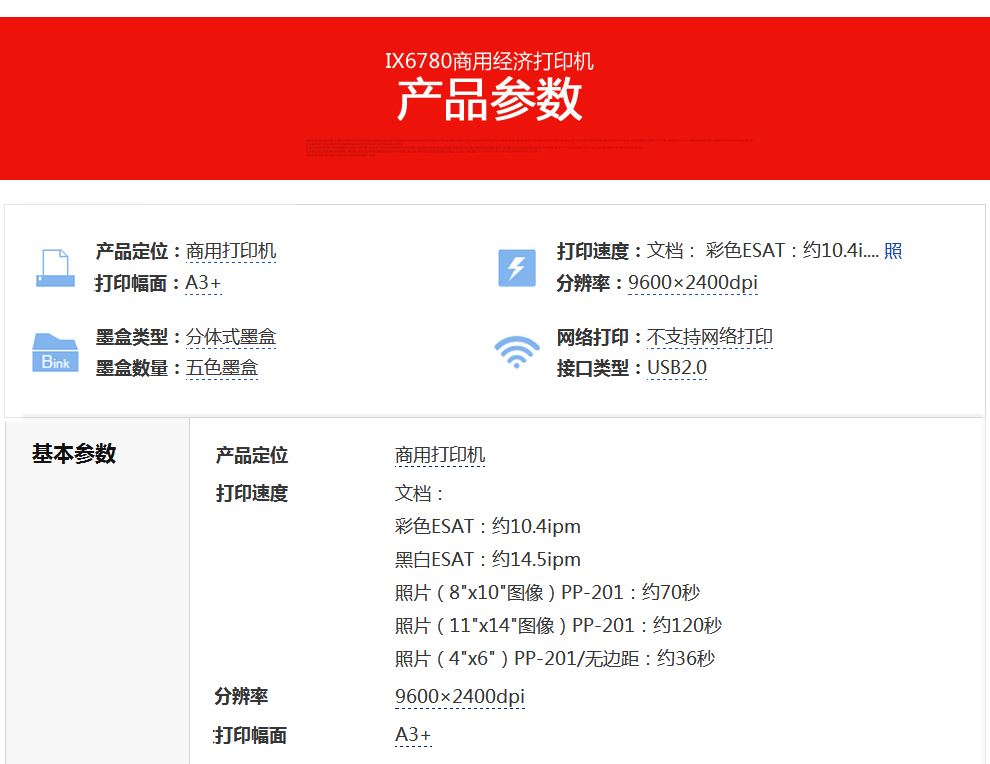Open 商用打印机 link in 基本参数 table

click(440, 456)
